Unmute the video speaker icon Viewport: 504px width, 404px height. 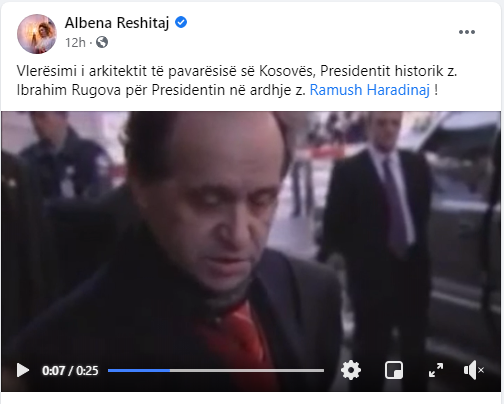coord(473,370)
